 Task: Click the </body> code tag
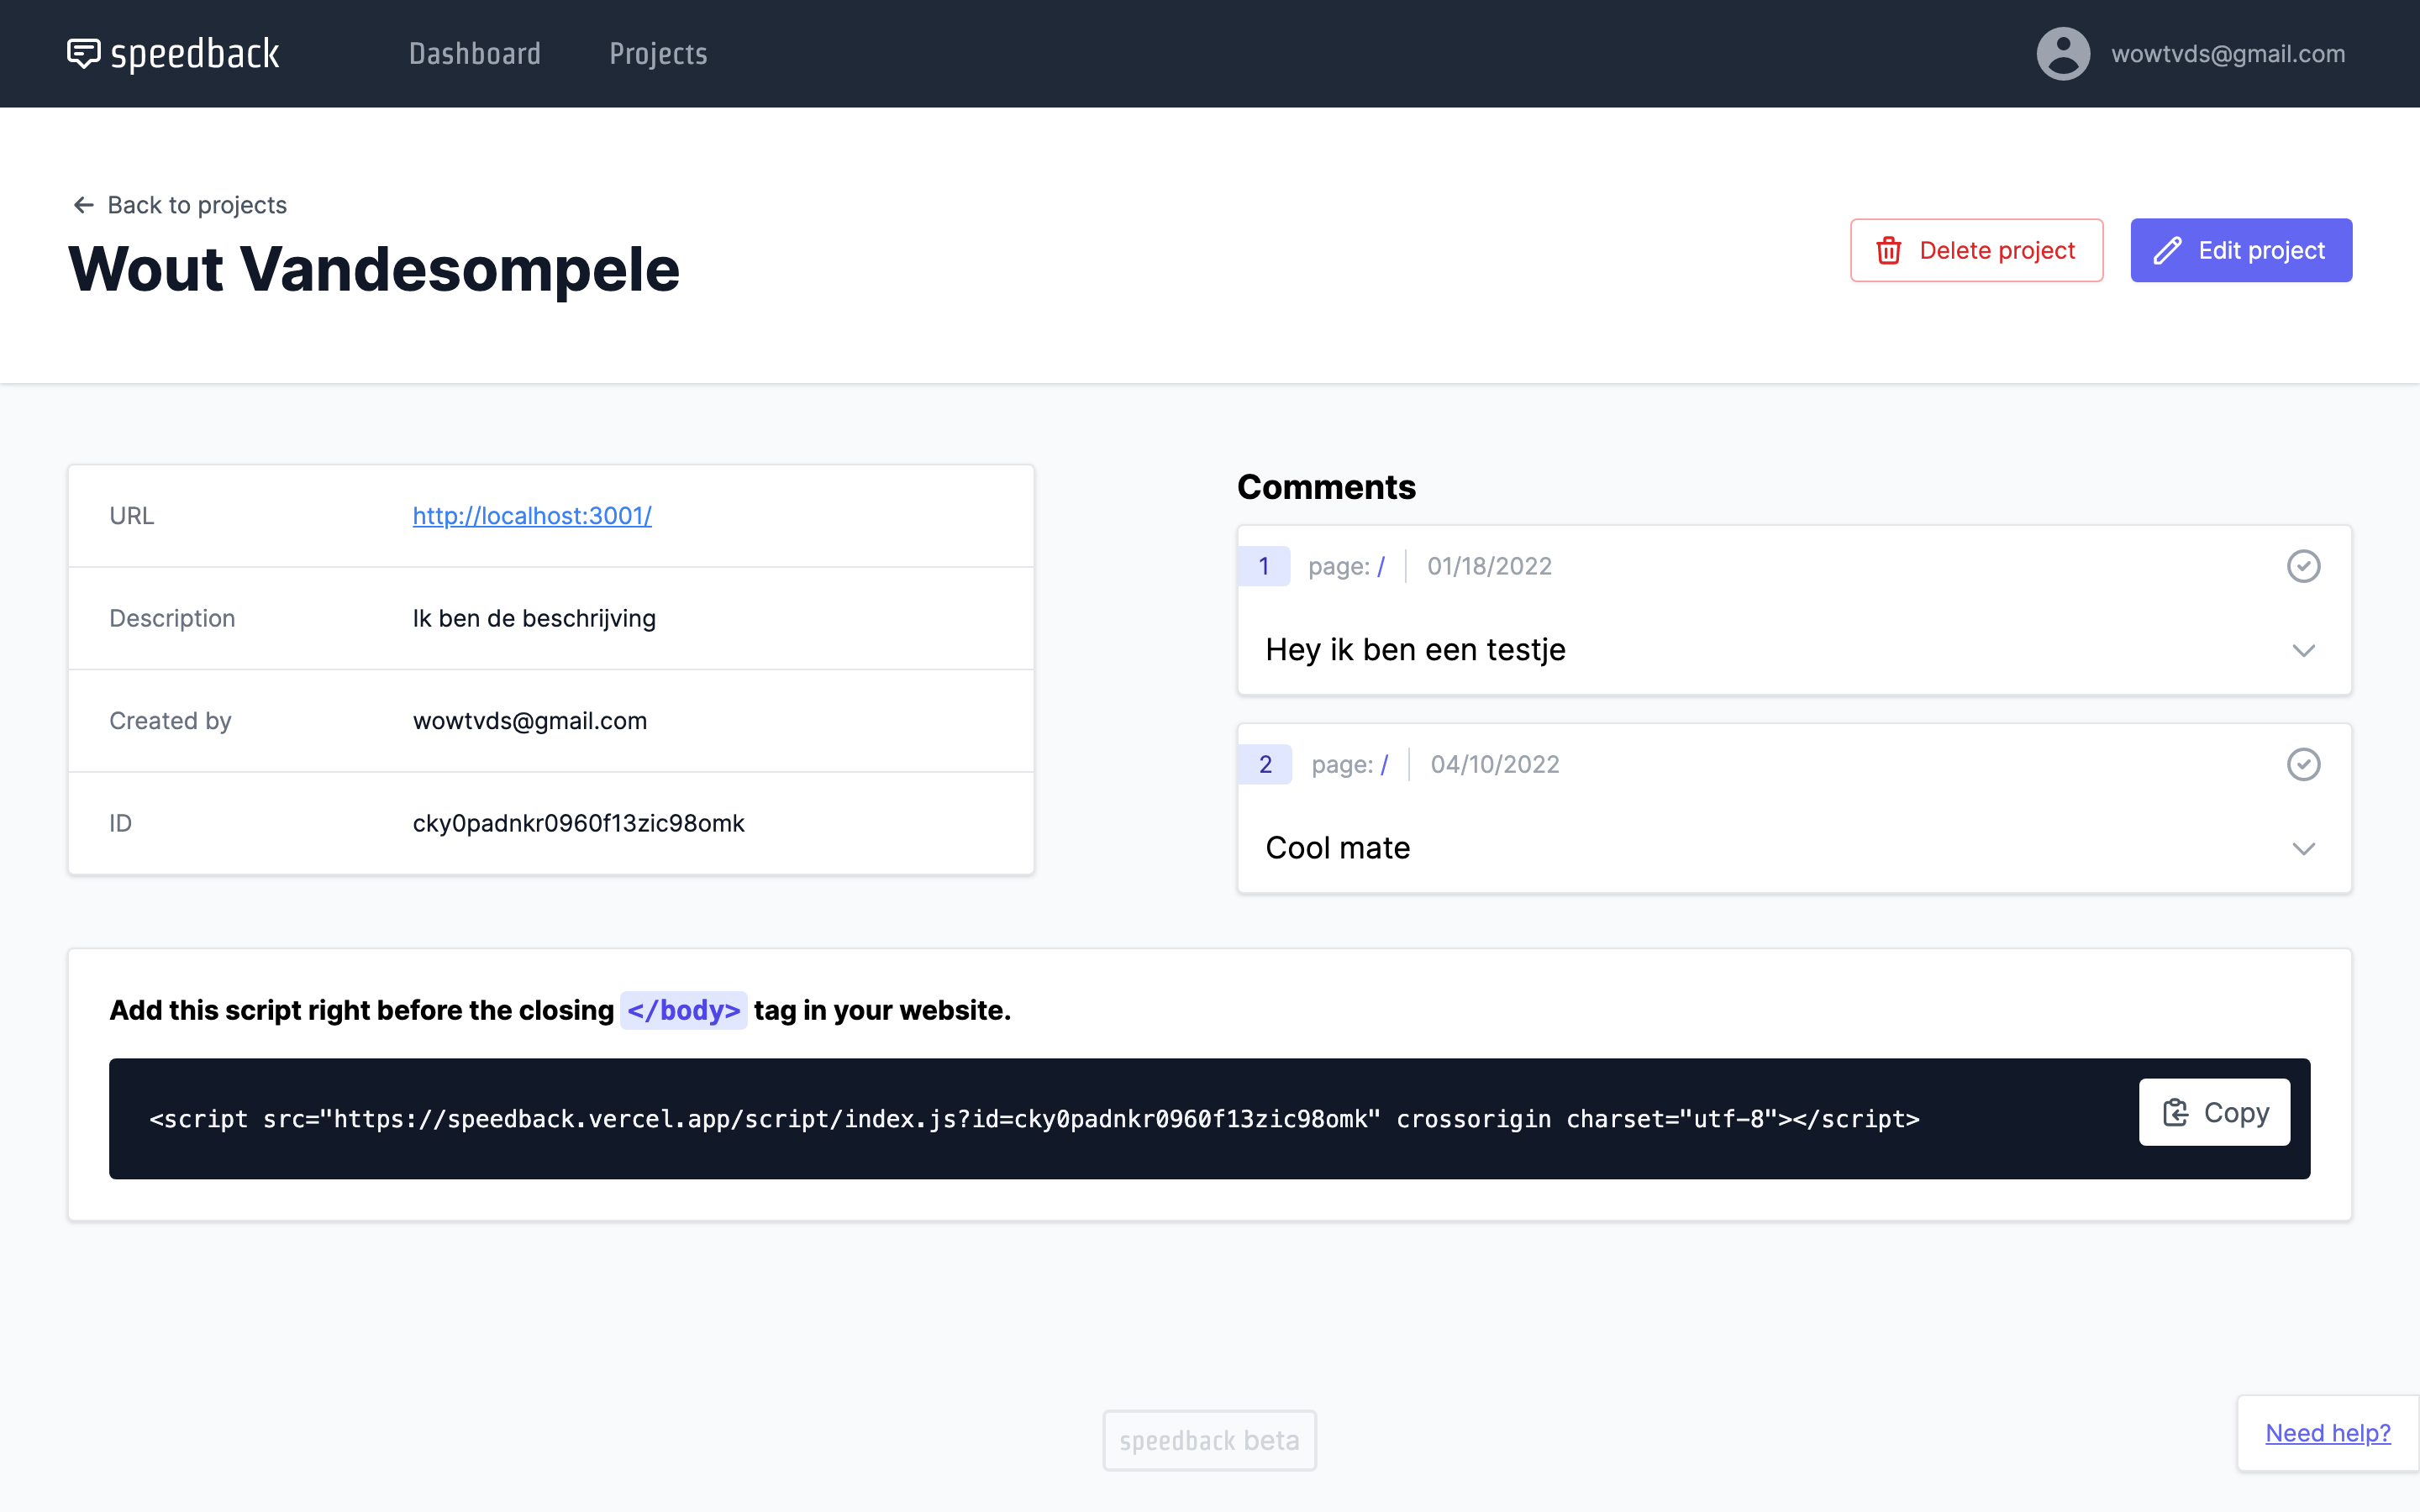coord(684,1010)
